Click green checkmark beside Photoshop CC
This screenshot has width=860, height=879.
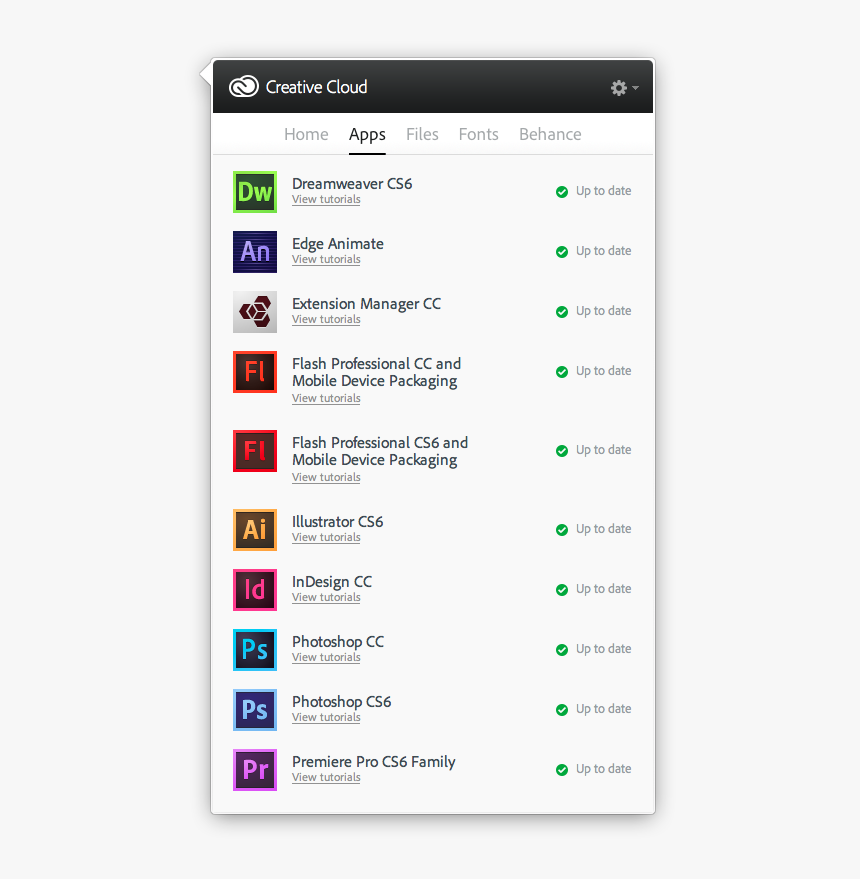click(562, 650)
